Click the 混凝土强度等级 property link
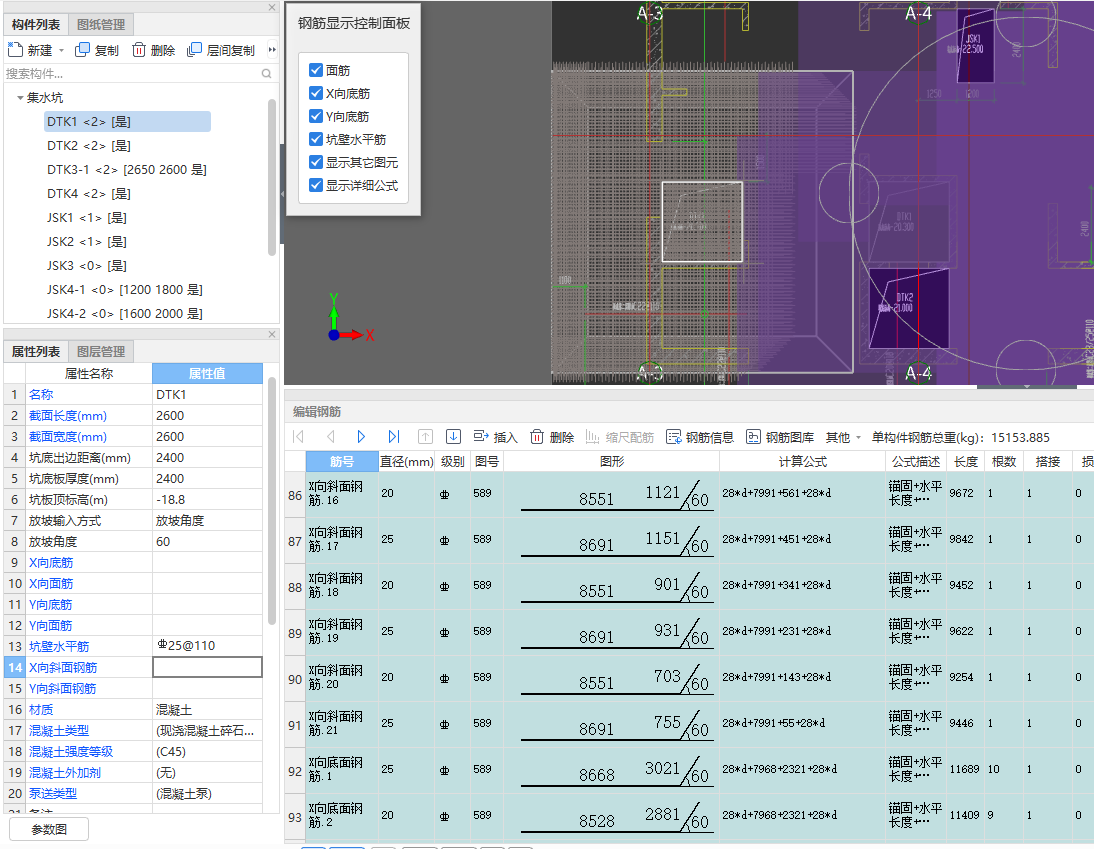Screen dimensions: 1094x849 (x=70, y=751)
